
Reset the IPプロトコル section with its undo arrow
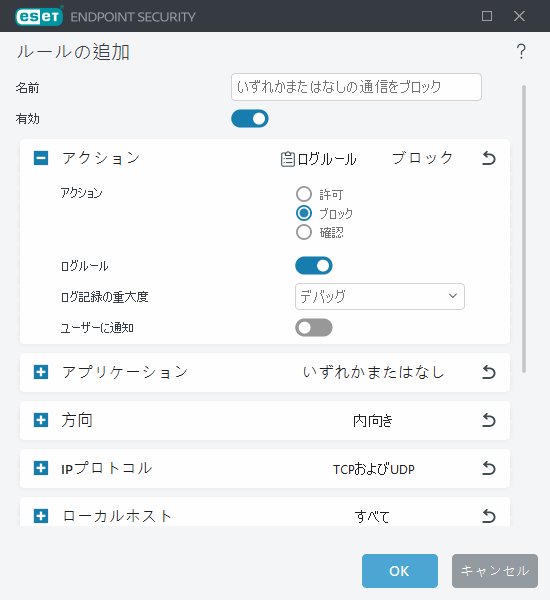[488, 468]
